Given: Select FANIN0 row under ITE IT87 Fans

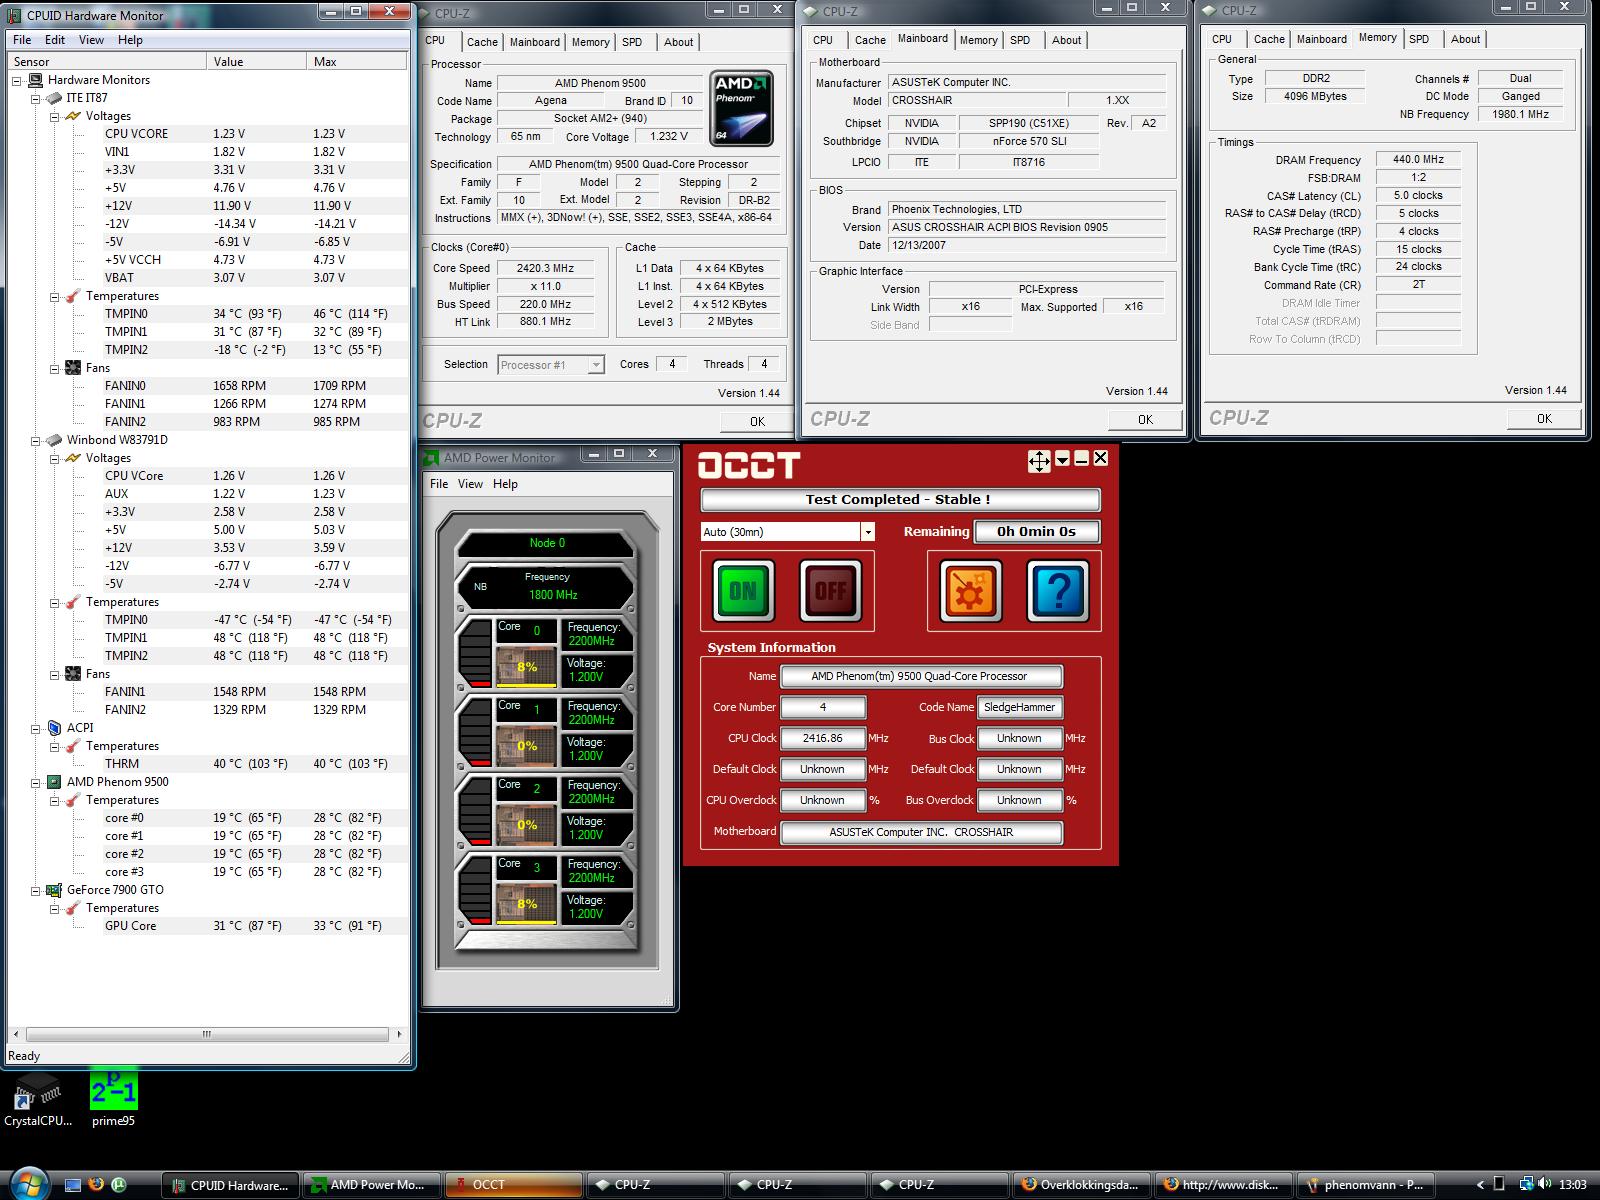Looking at the screenshot, I should 255,386.
